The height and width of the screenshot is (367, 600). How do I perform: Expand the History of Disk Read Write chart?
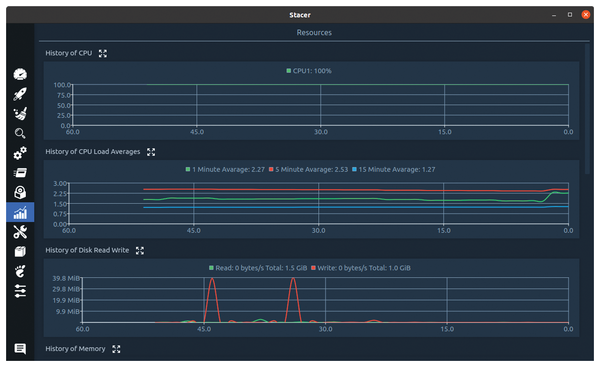[x=140, y=251]
